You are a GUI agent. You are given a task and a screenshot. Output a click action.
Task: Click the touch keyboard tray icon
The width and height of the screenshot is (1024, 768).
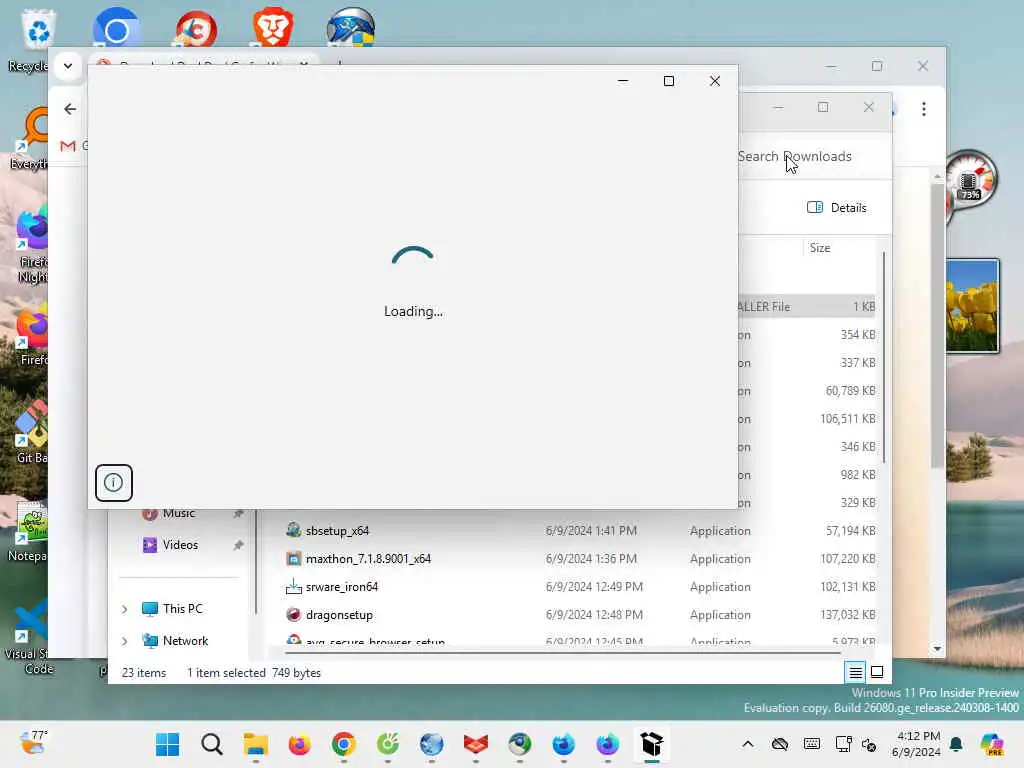pyautogui.click(x=812, y=744)
